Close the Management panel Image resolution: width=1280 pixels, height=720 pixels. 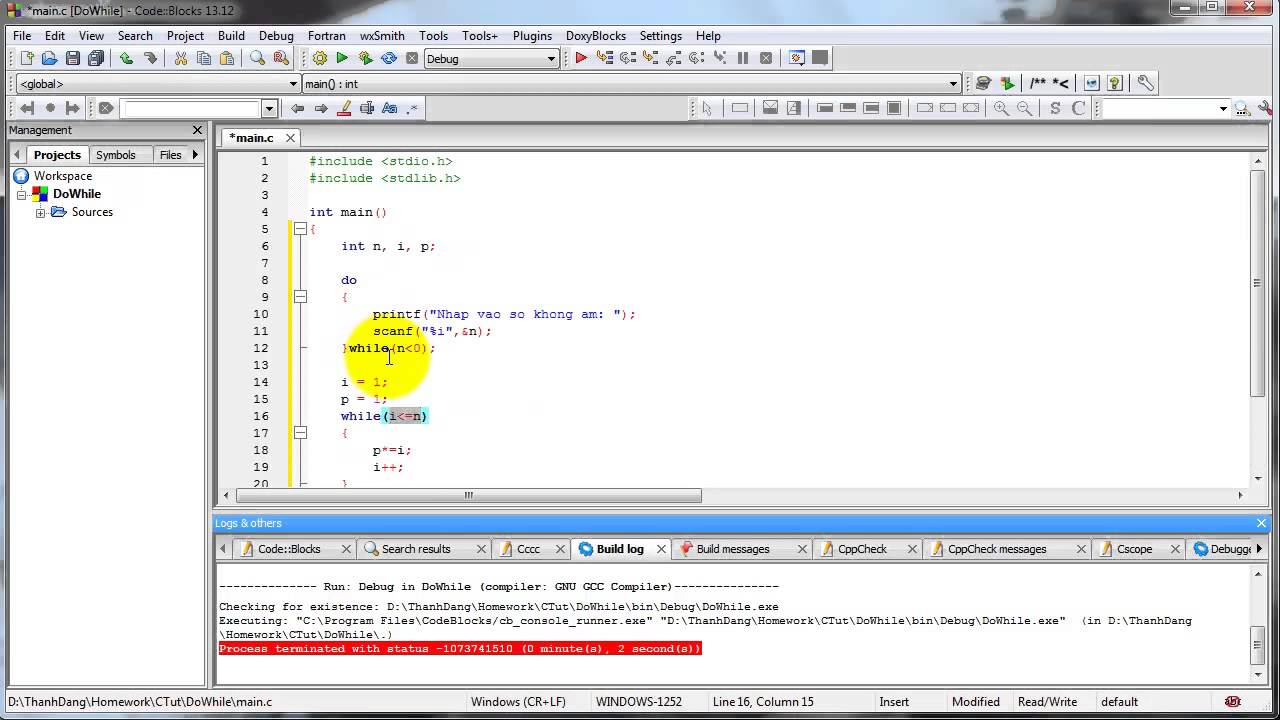pyautogui.click(x=197, y=130)
